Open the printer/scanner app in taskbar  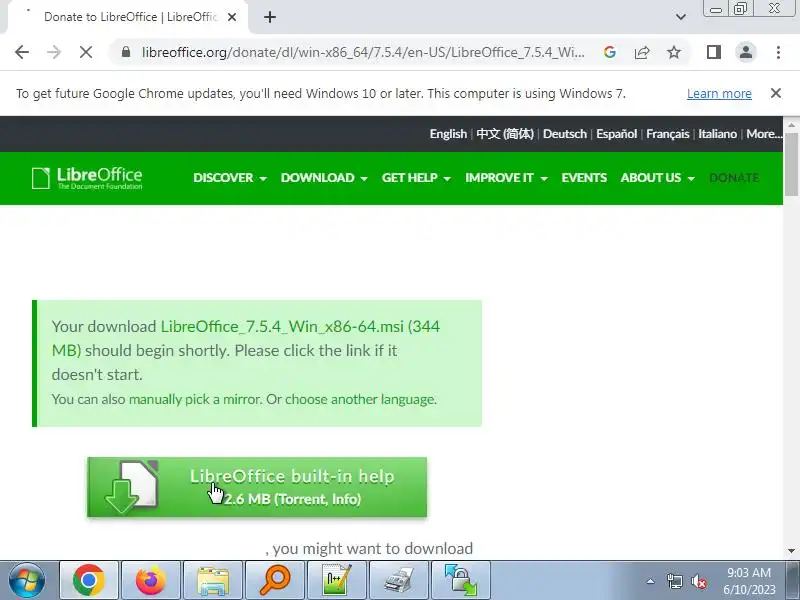[398, 581]
